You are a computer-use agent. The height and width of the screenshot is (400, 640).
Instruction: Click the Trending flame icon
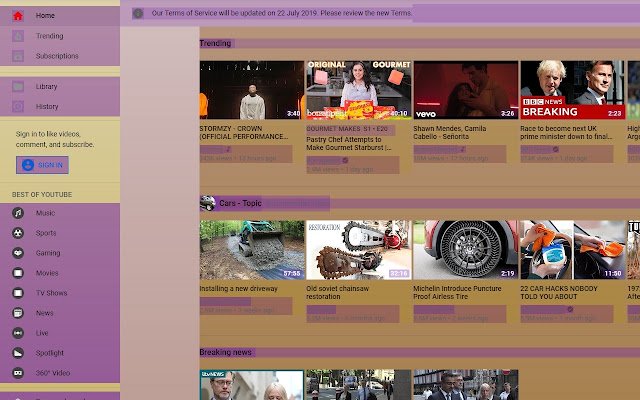click(18, 36)
